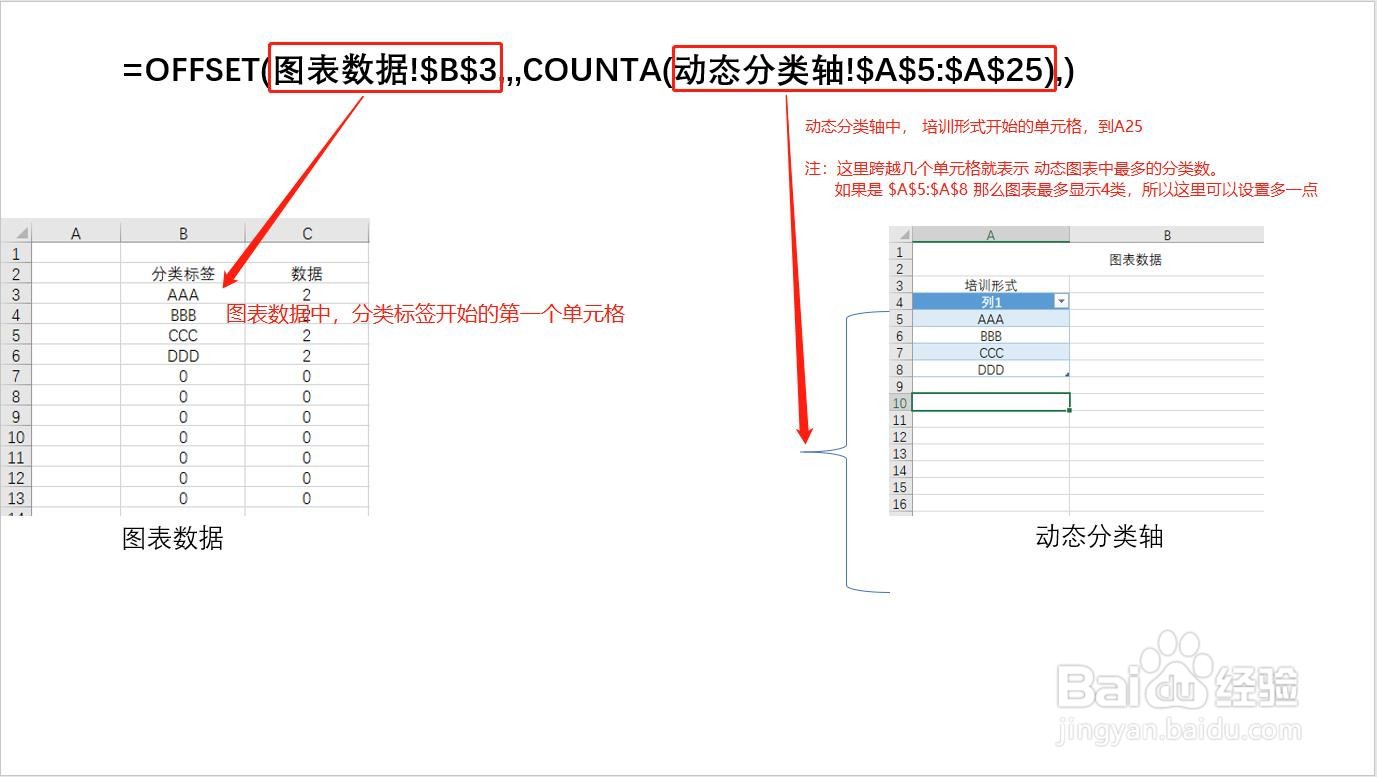Select the AAA cell under 分类标签
This screenshot has width=1377, height=777.
(183, 294)
